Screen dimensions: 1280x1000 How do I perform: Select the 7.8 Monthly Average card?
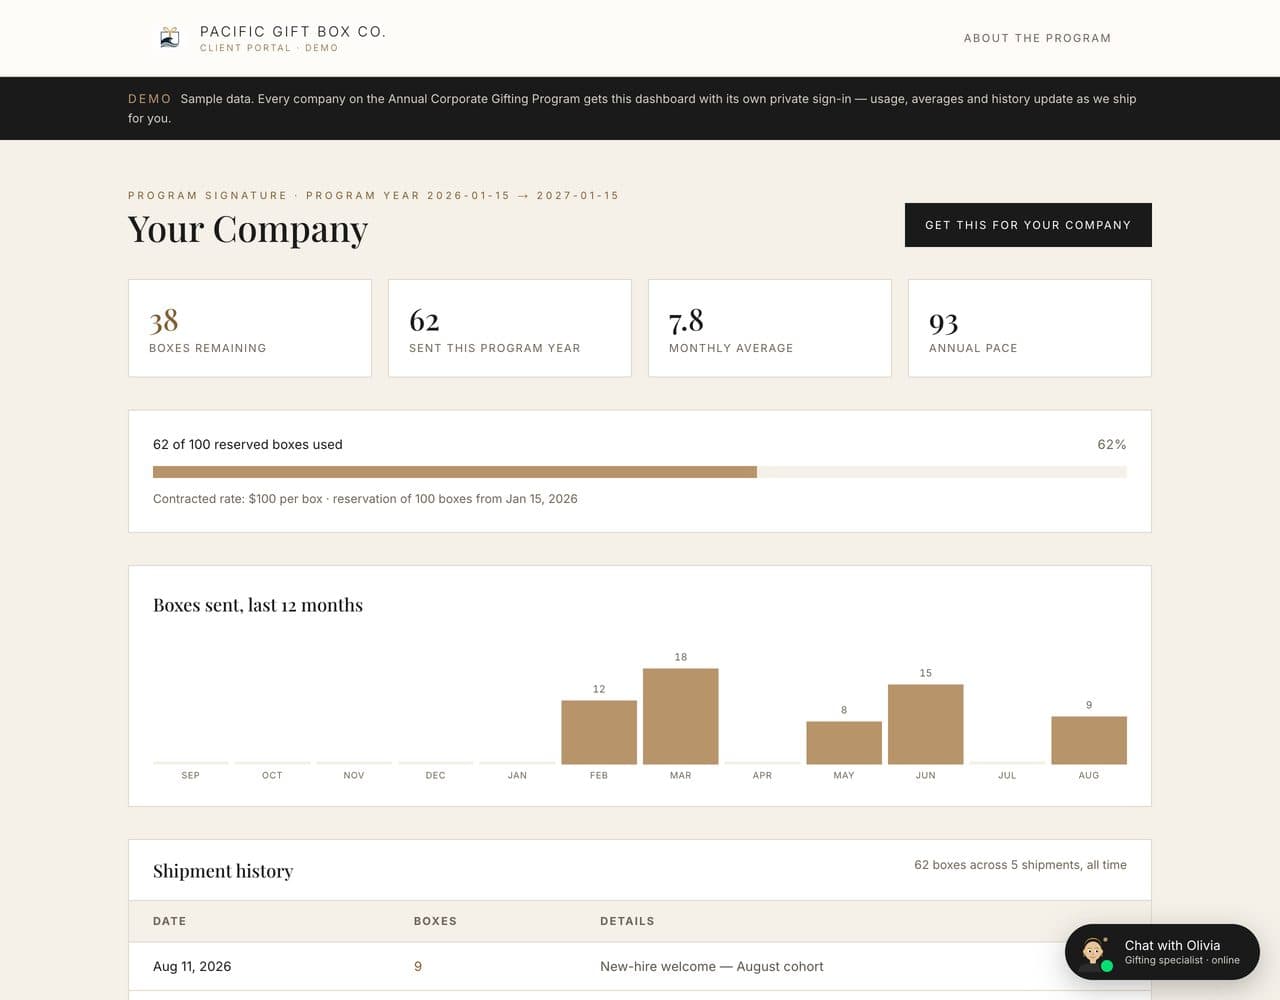point(770,328)
